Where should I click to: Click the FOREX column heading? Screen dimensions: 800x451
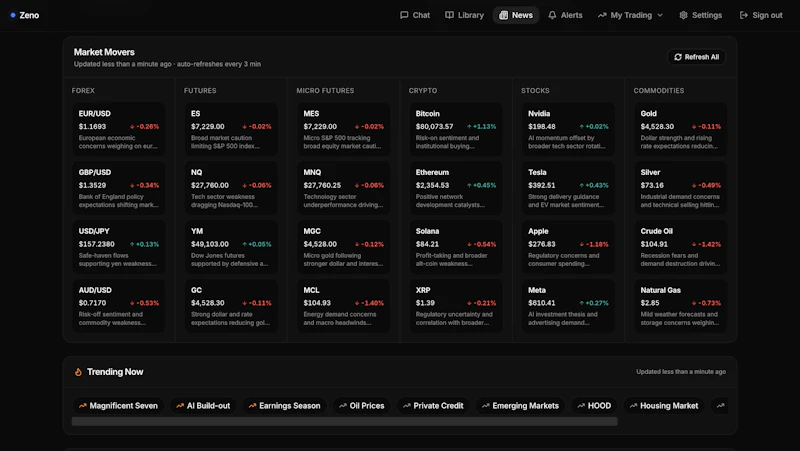tap(83, 90)
